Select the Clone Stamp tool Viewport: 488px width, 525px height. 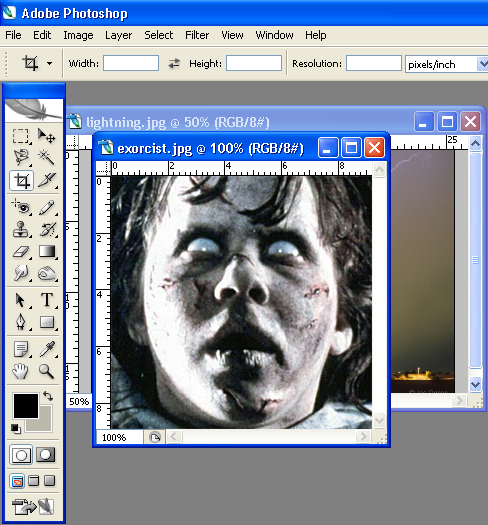click(21, 229)
